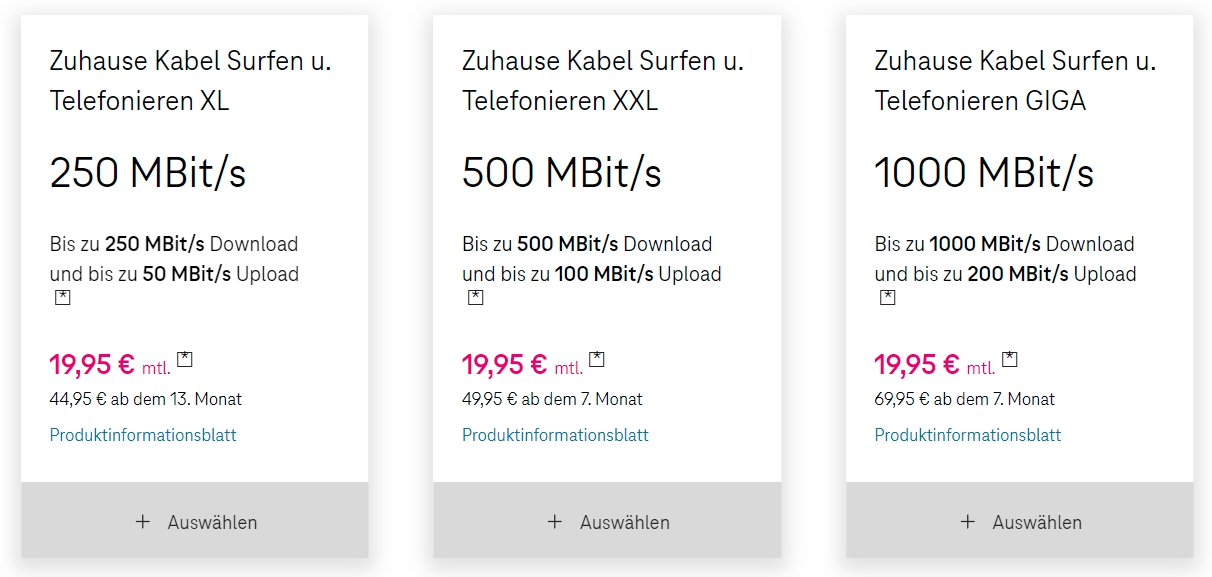Screen dimensions: 1212x577
Task: Click footnote icon beside GIGA 19,95 € price
Action: click(x=1010, y=359)
